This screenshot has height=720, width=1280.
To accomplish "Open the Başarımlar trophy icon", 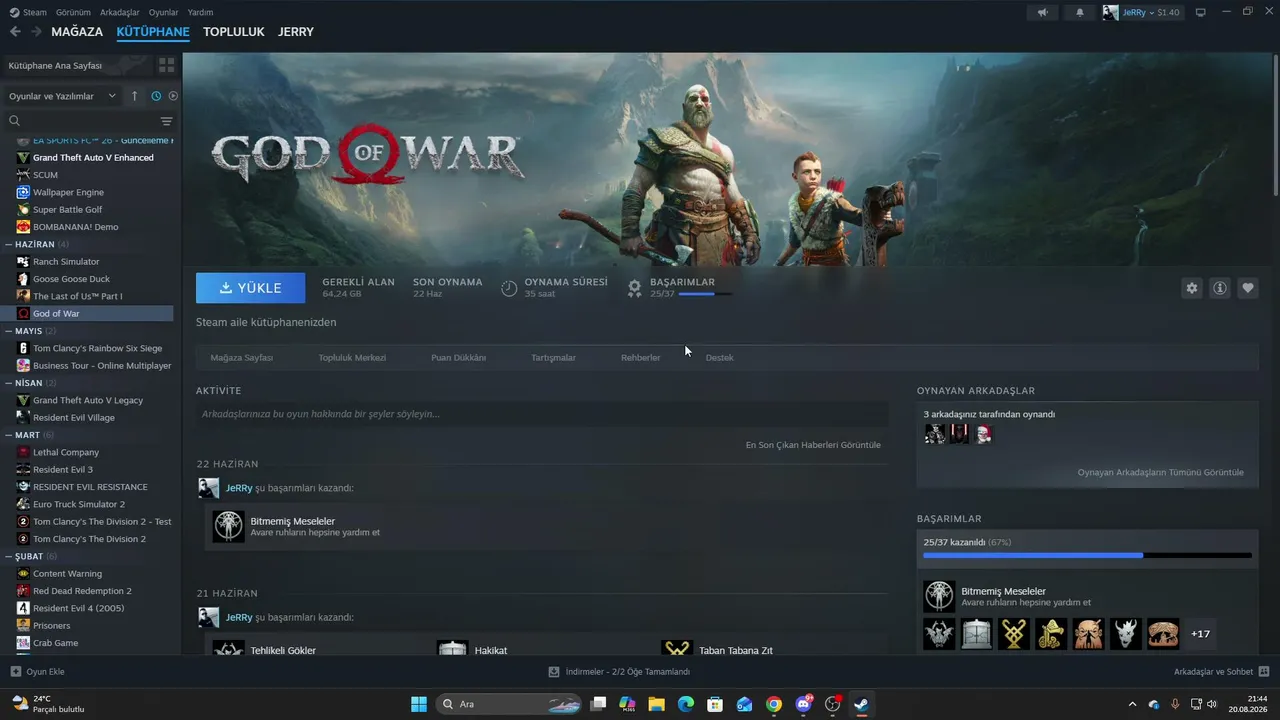I will tap(634, 288).
